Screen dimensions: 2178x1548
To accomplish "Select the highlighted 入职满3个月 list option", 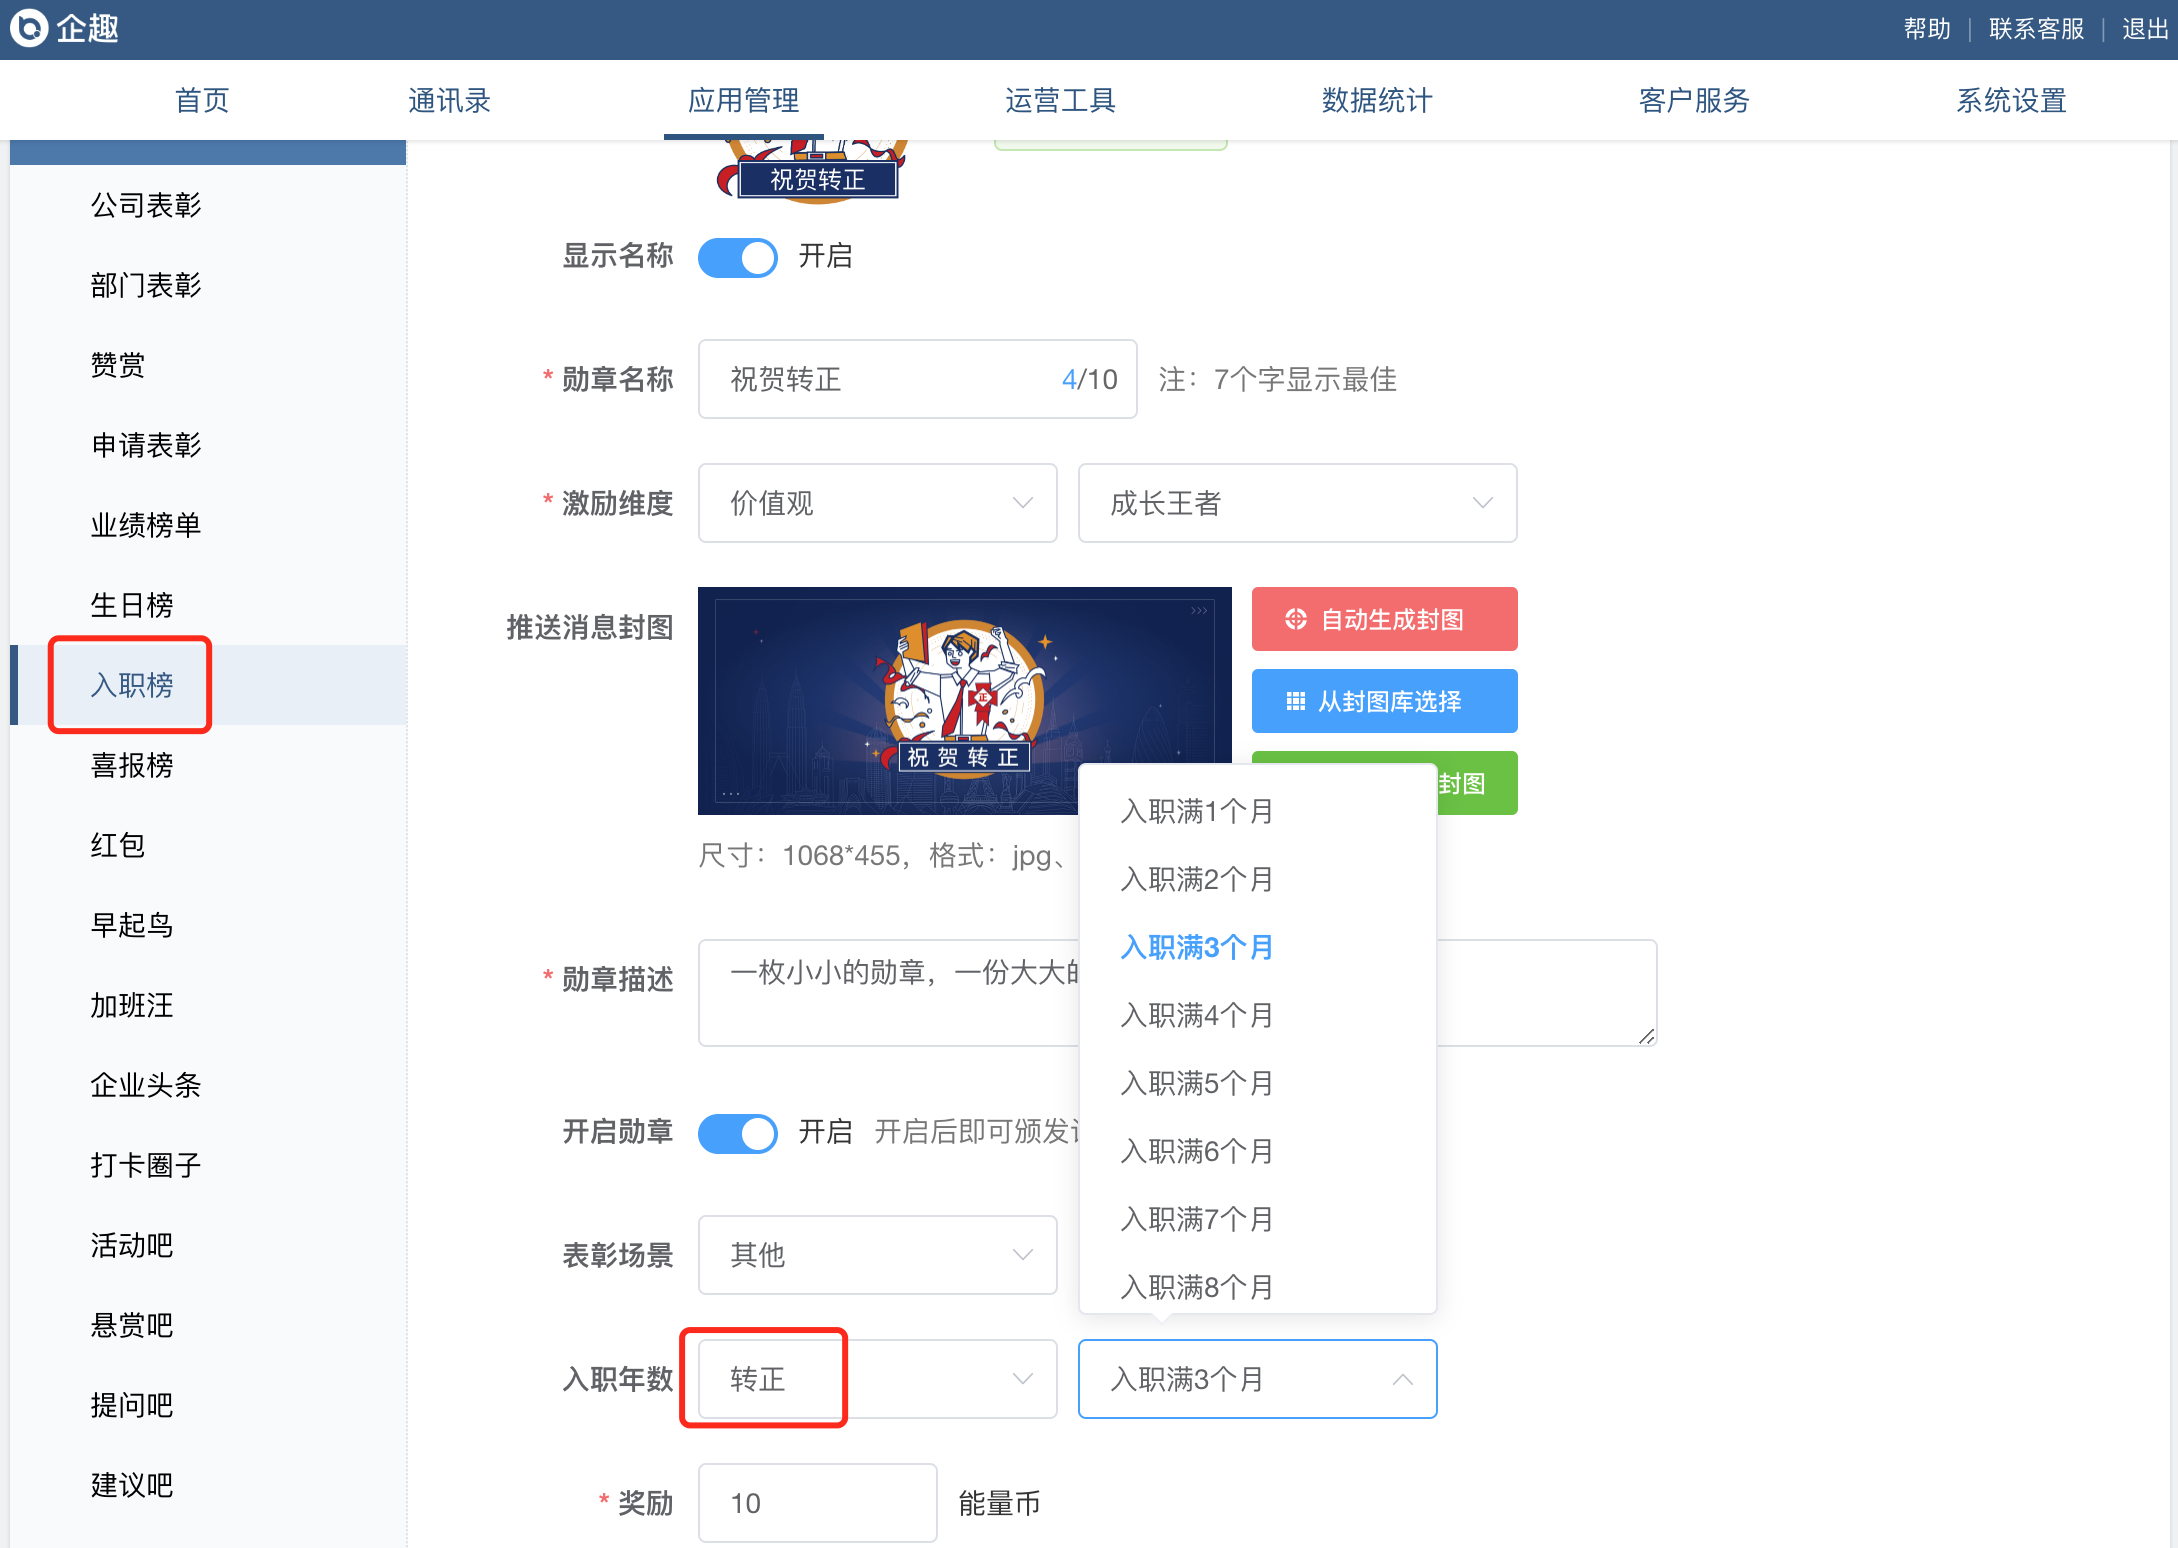I will point(1257,947).
